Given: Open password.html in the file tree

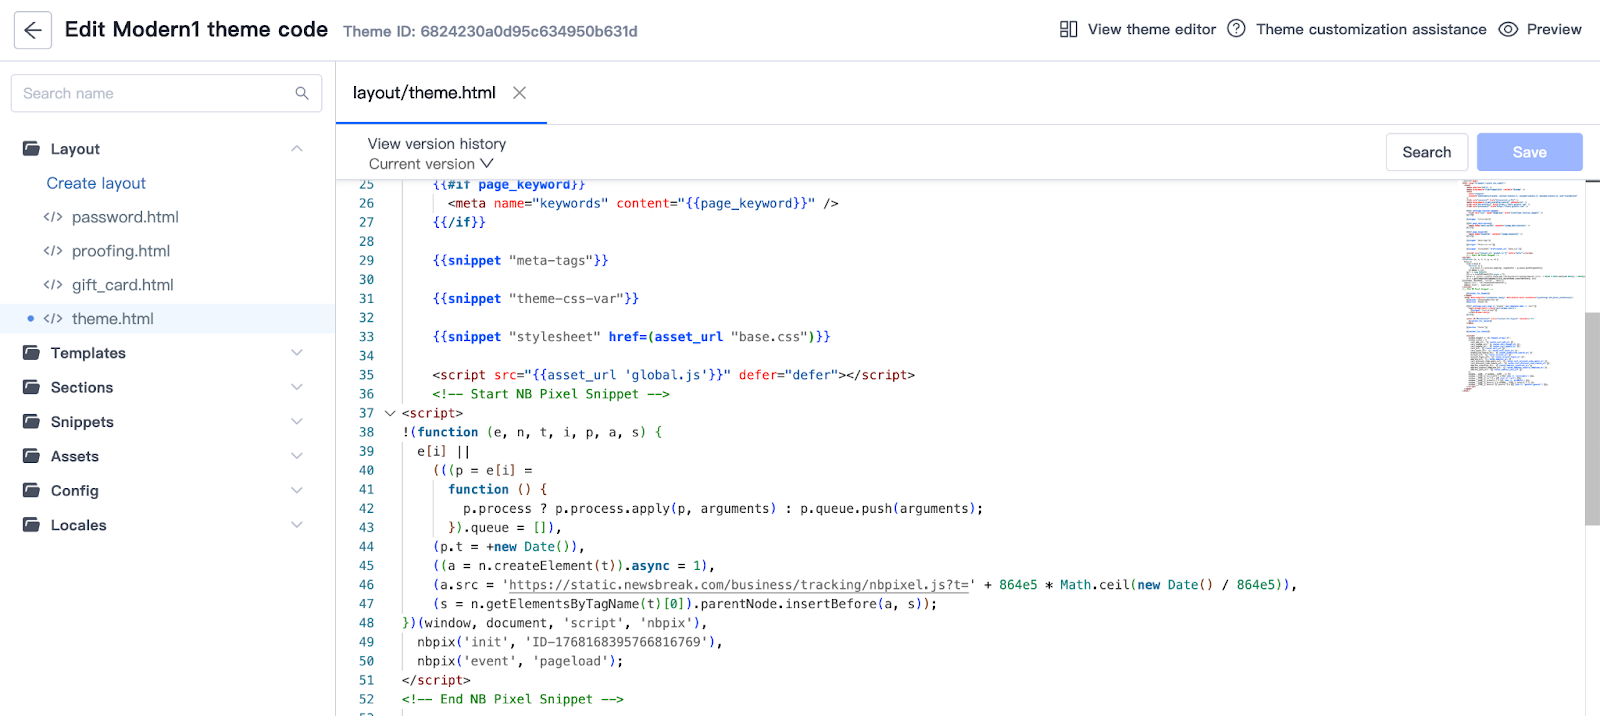Looking at the screenshot, I should [x=125, y=217].
